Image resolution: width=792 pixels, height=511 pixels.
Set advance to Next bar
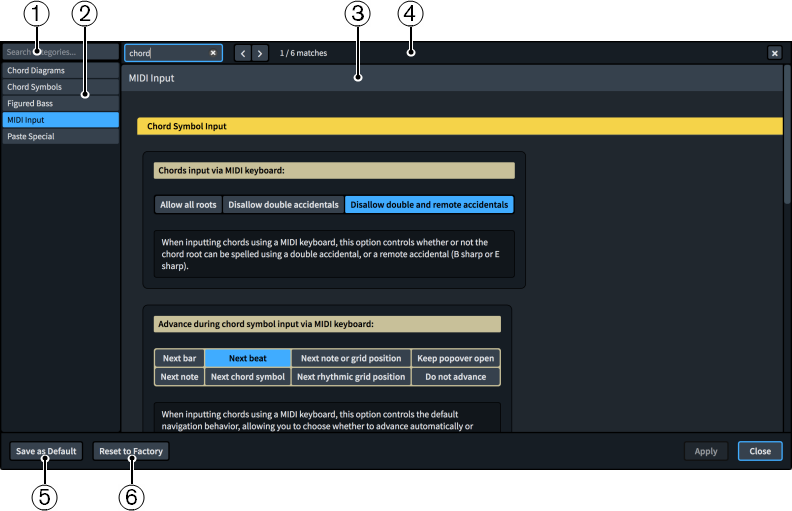(179, 358)
